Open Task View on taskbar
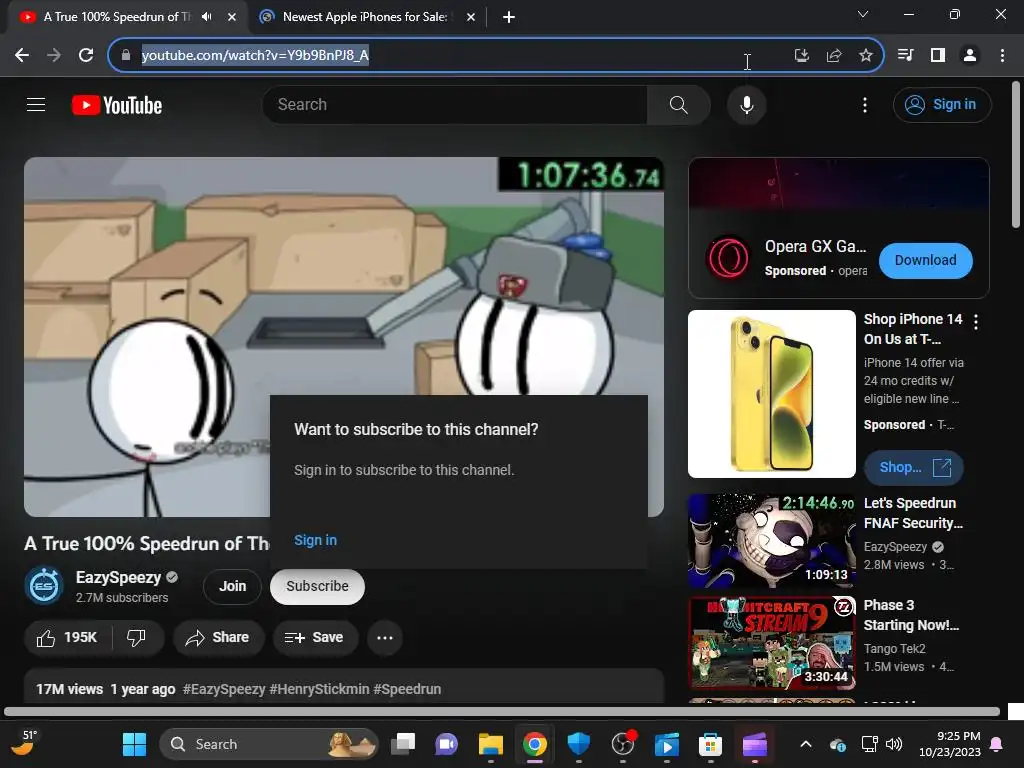 (x=403, y=744)
